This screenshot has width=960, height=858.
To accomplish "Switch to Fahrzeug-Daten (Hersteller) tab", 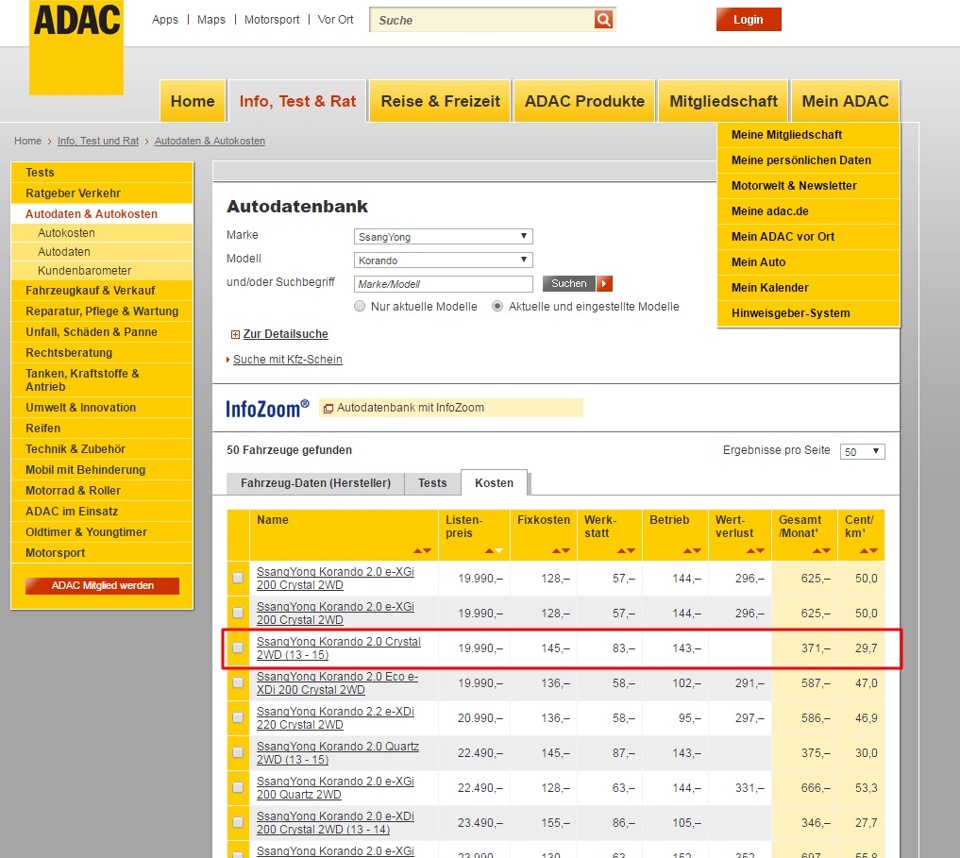I will [x=315, y=483].
